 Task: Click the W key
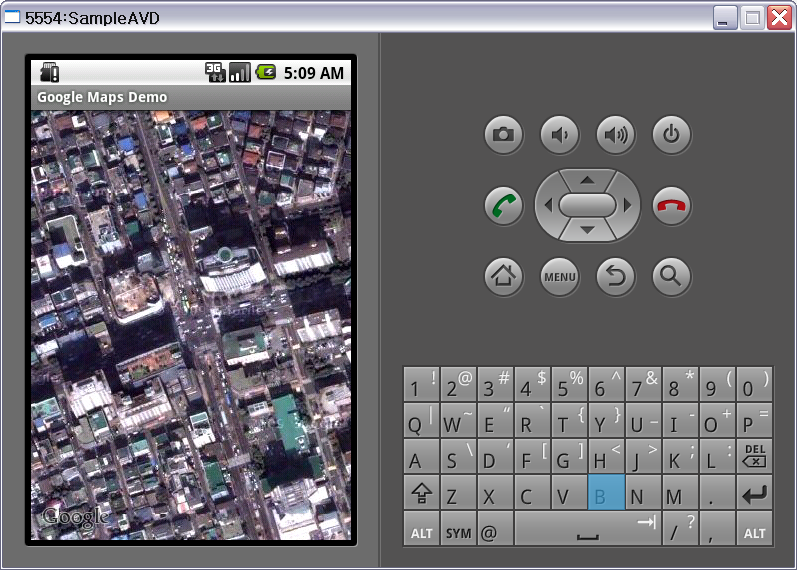click(458, 420)
